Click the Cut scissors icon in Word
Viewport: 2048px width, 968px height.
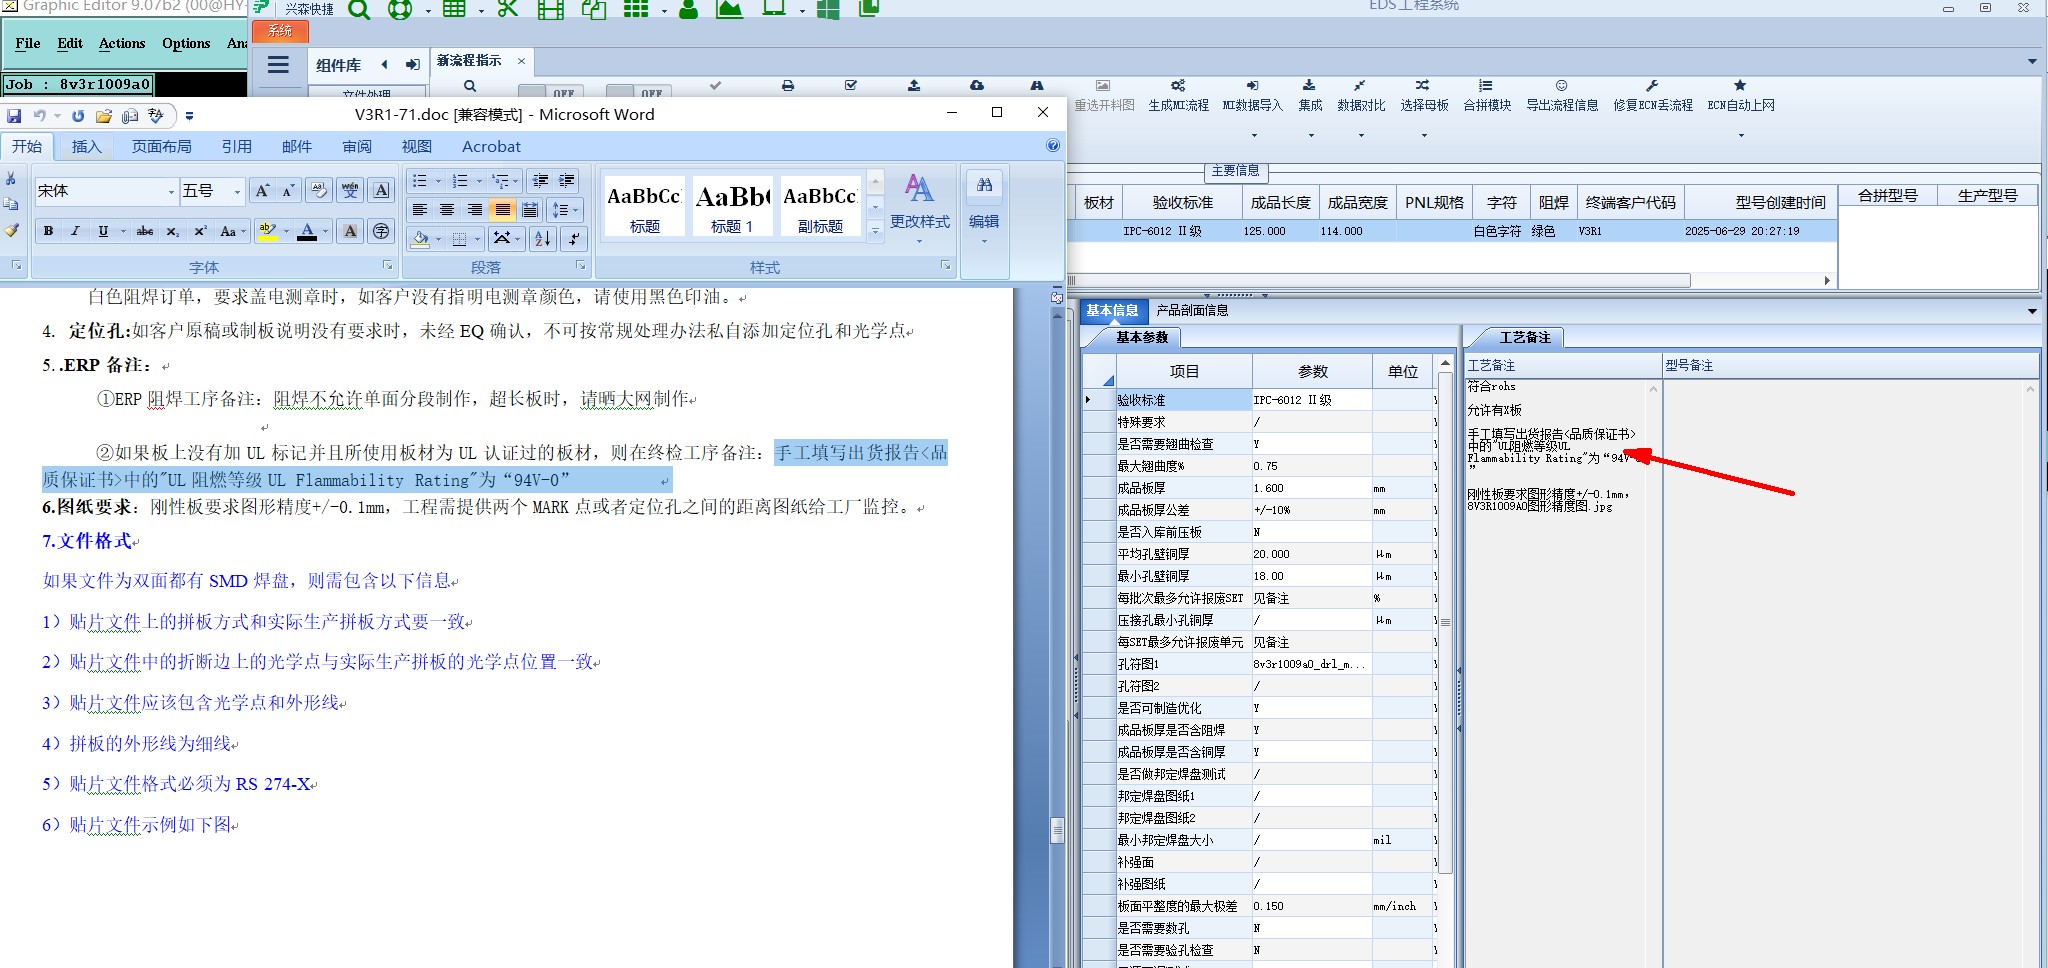11,178
